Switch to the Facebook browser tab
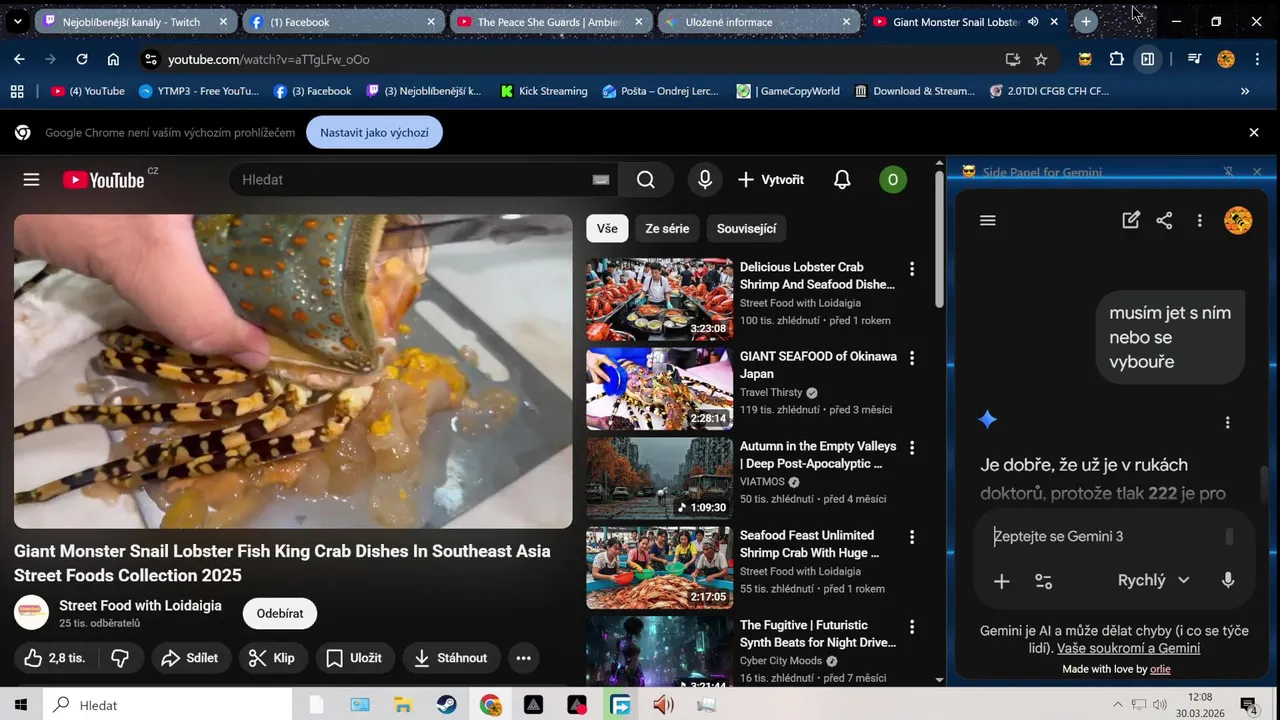 click(x=344, y=21)
